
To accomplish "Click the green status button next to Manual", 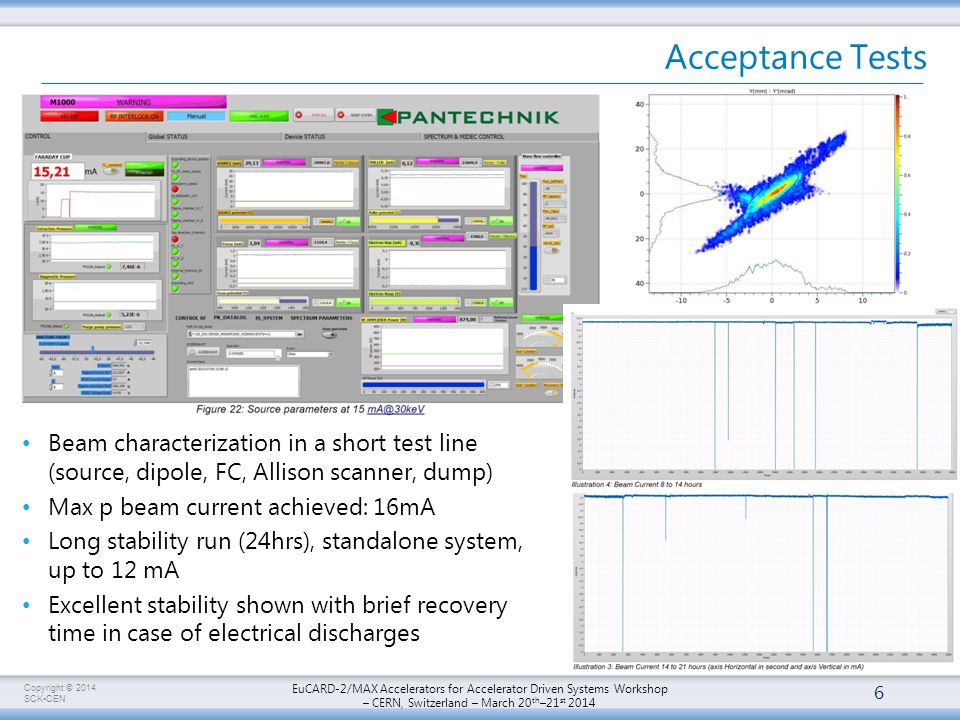I will coord(259,116).
